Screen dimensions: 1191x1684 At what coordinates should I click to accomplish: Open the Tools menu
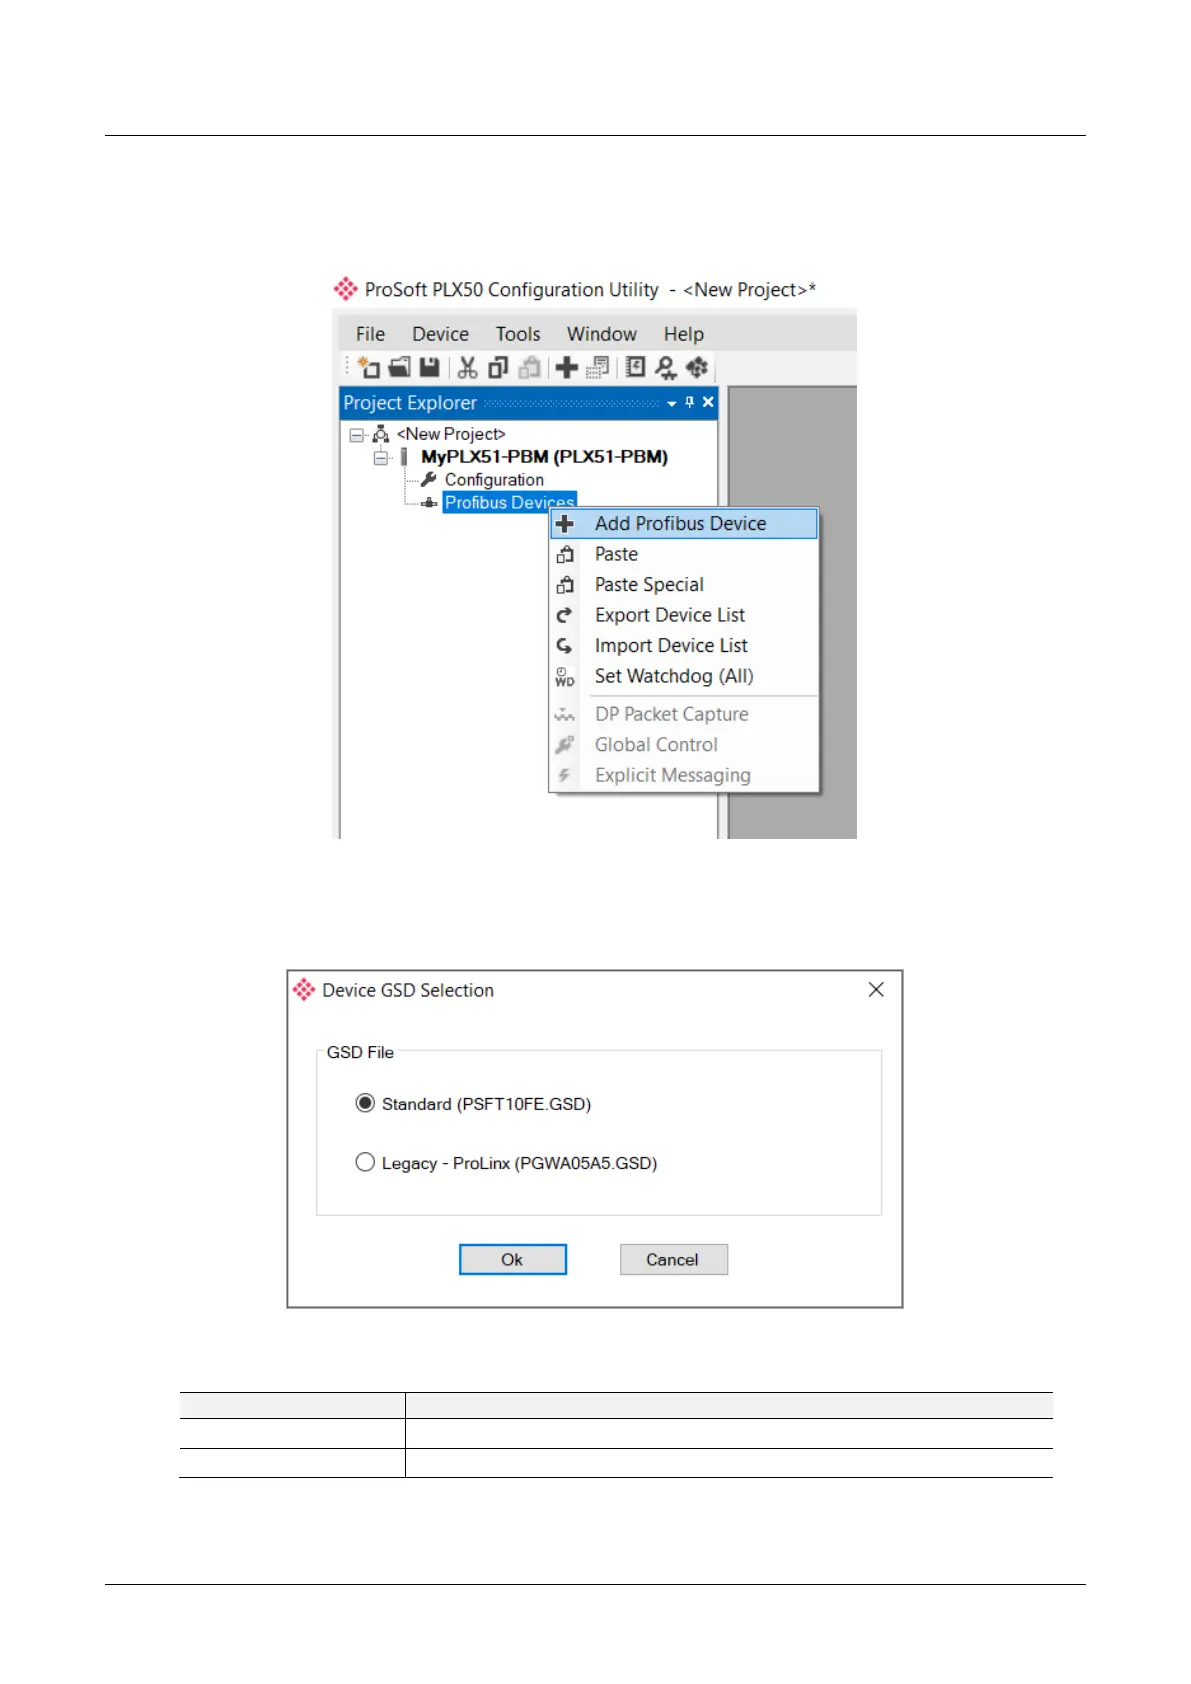[518, 334]
